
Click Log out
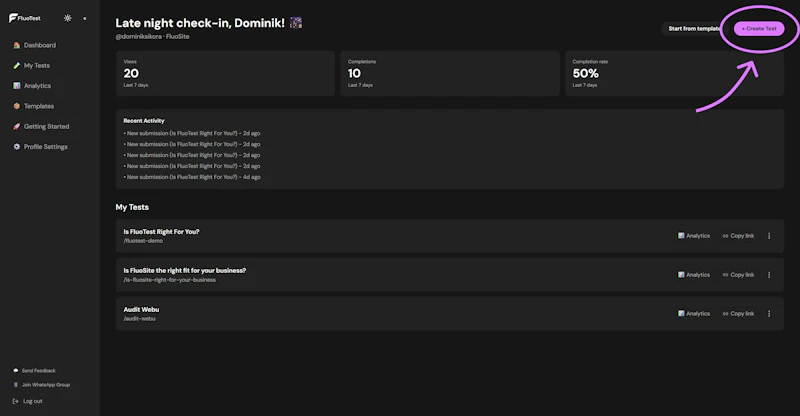(28, 401)
